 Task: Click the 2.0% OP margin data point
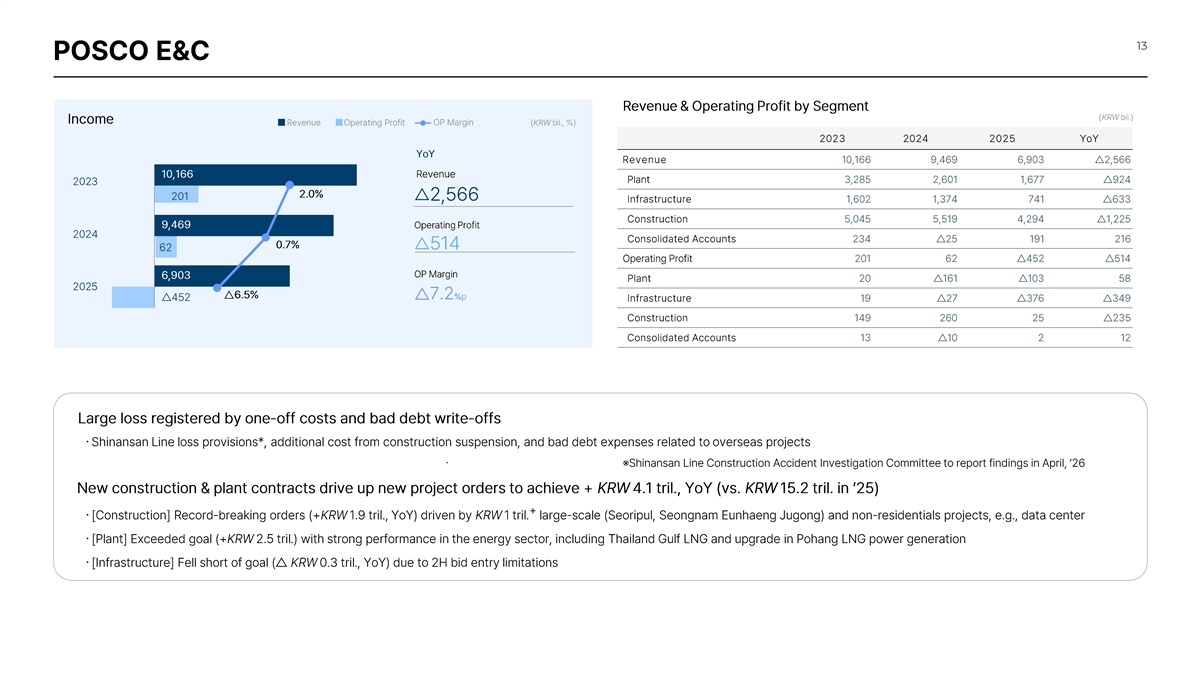point(289,187)
